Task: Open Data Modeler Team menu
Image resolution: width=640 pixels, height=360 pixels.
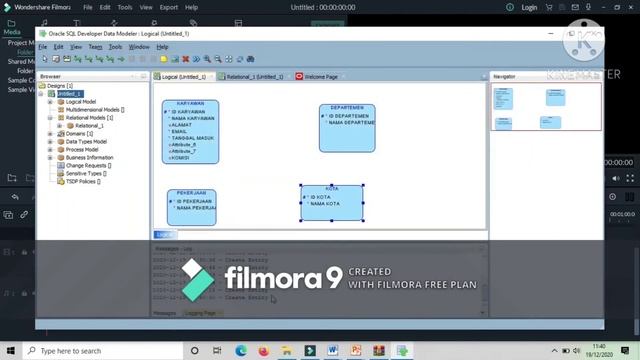Action: tap(95, 47)
